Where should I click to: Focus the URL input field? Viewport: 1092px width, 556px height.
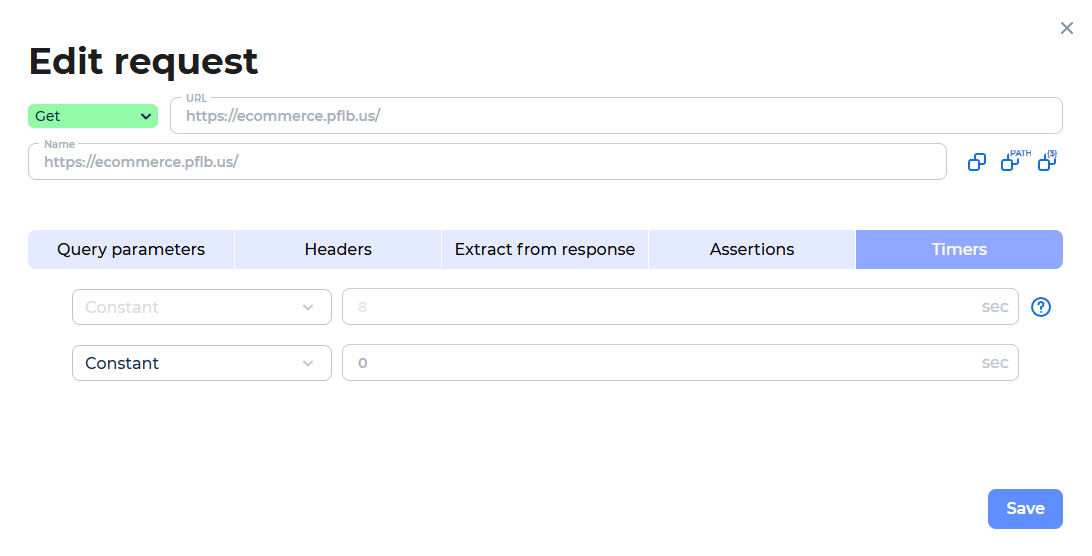coord(616,116)
